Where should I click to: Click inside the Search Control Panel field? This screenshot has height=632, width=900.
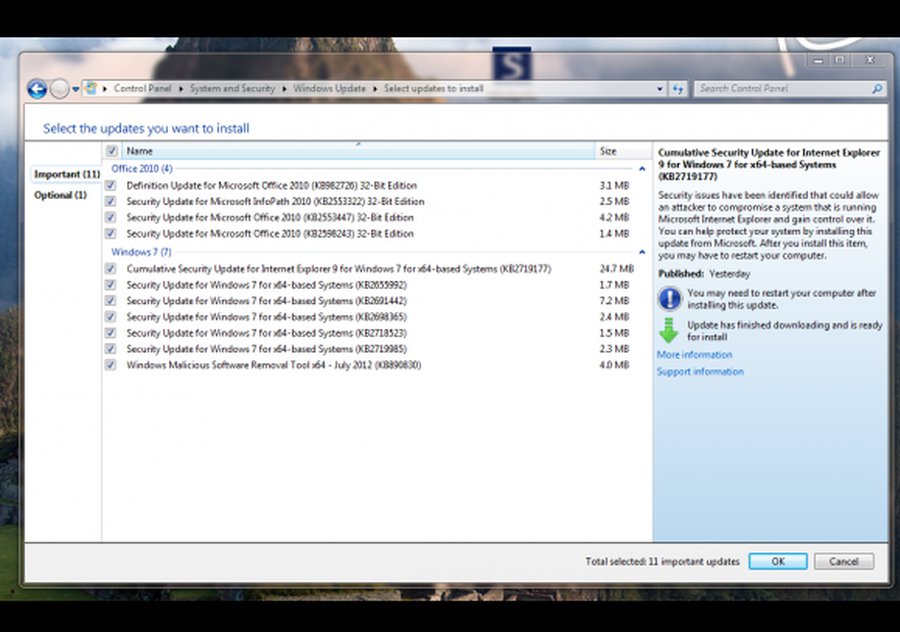tap(780, 89)
